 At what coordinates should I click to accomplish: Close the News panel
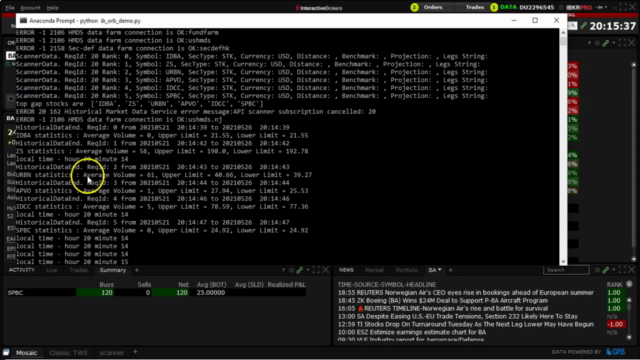(x=632, y=270)
